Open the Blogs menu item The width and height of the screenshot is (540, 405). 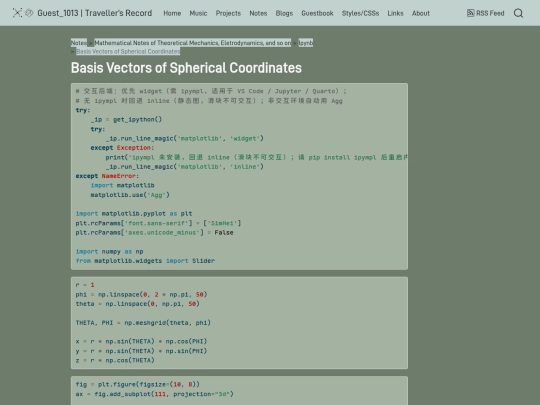point(284,13)
